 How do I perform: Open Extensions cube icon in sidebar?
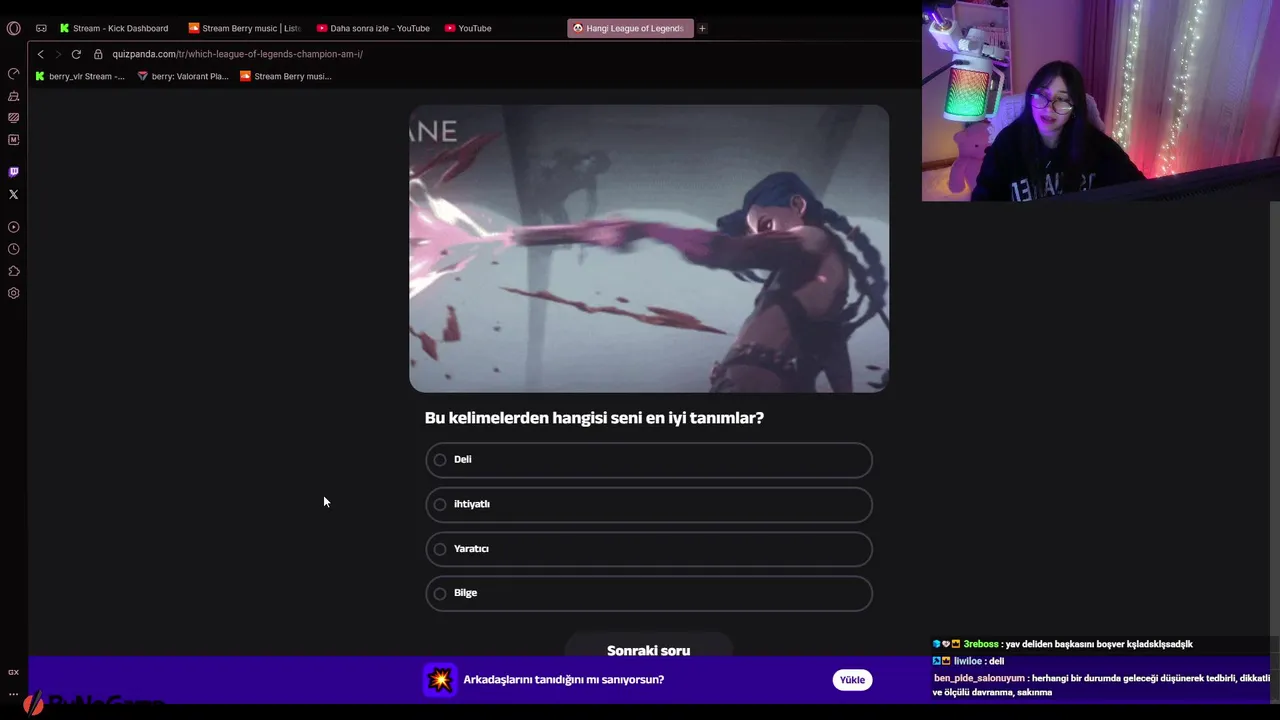[13, 271]
